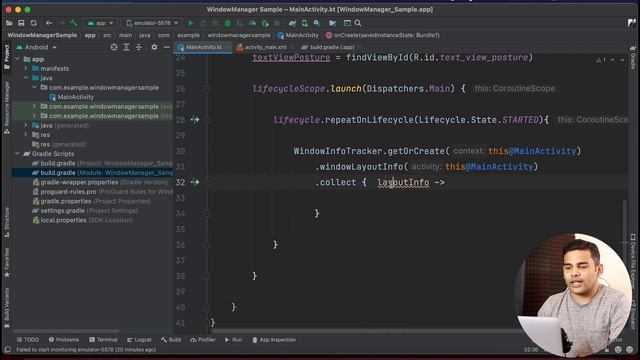The width and height of the screenshot is (640, 360).
Task: Click the gutter run icon on line 28
Action: tap(195, 120)
